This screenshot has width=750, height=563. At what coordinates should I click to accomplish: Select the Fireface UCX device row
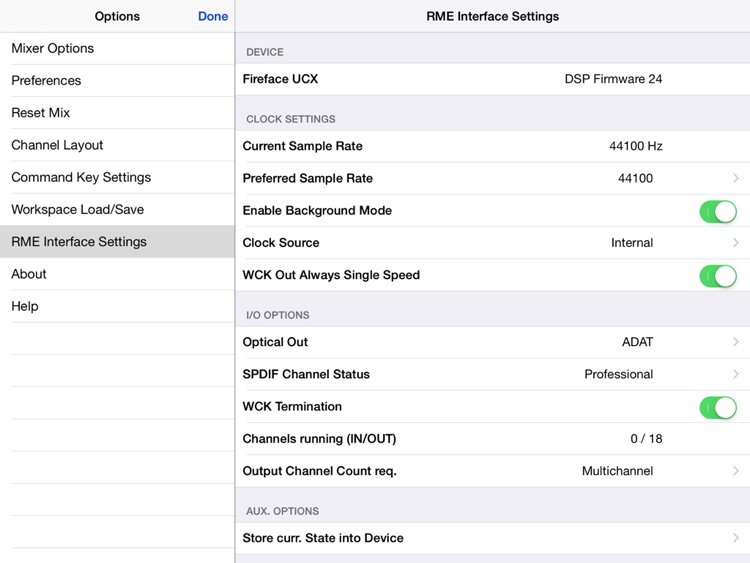(x=493, y=79)
